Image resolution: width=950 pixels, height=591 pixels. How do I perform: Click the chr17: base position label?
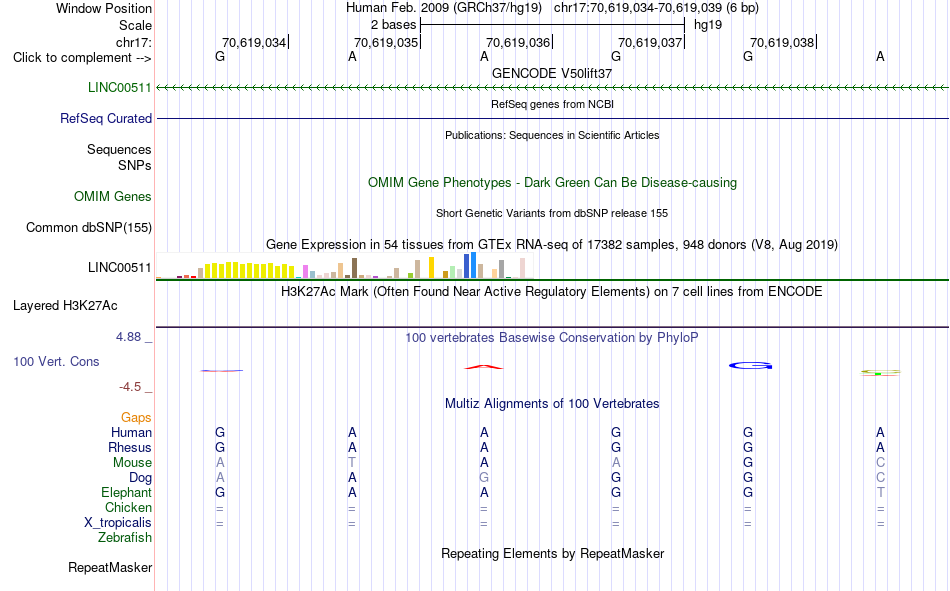tap(133, 42)
